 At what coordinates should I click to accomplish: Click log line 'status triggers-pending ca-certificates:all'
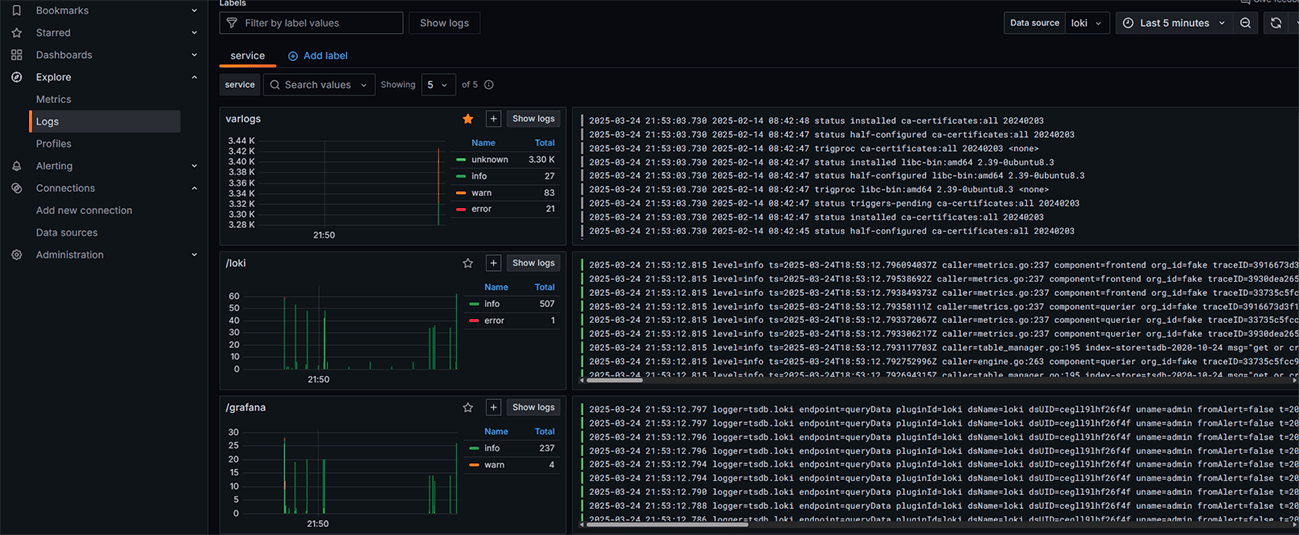(832, 203)
